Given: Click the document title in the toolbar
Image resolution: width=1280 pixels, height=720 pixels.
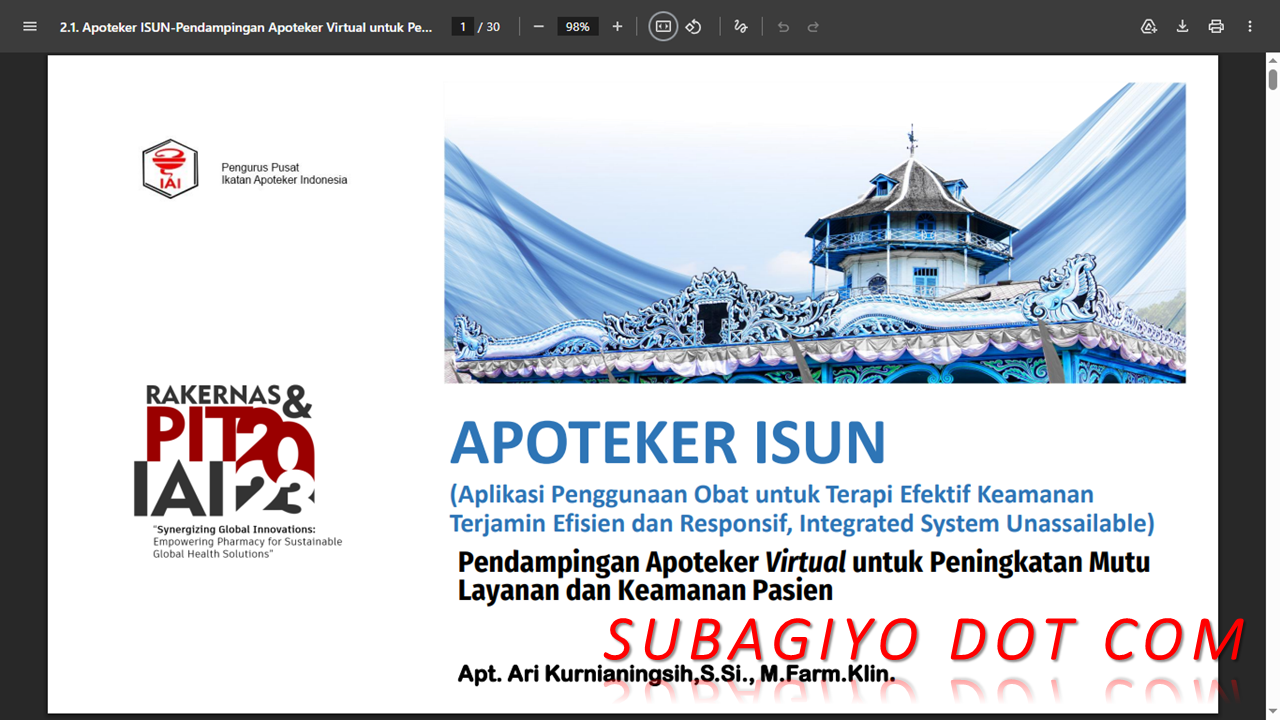Looking at the screenshot, I should (x=246, y=27).
